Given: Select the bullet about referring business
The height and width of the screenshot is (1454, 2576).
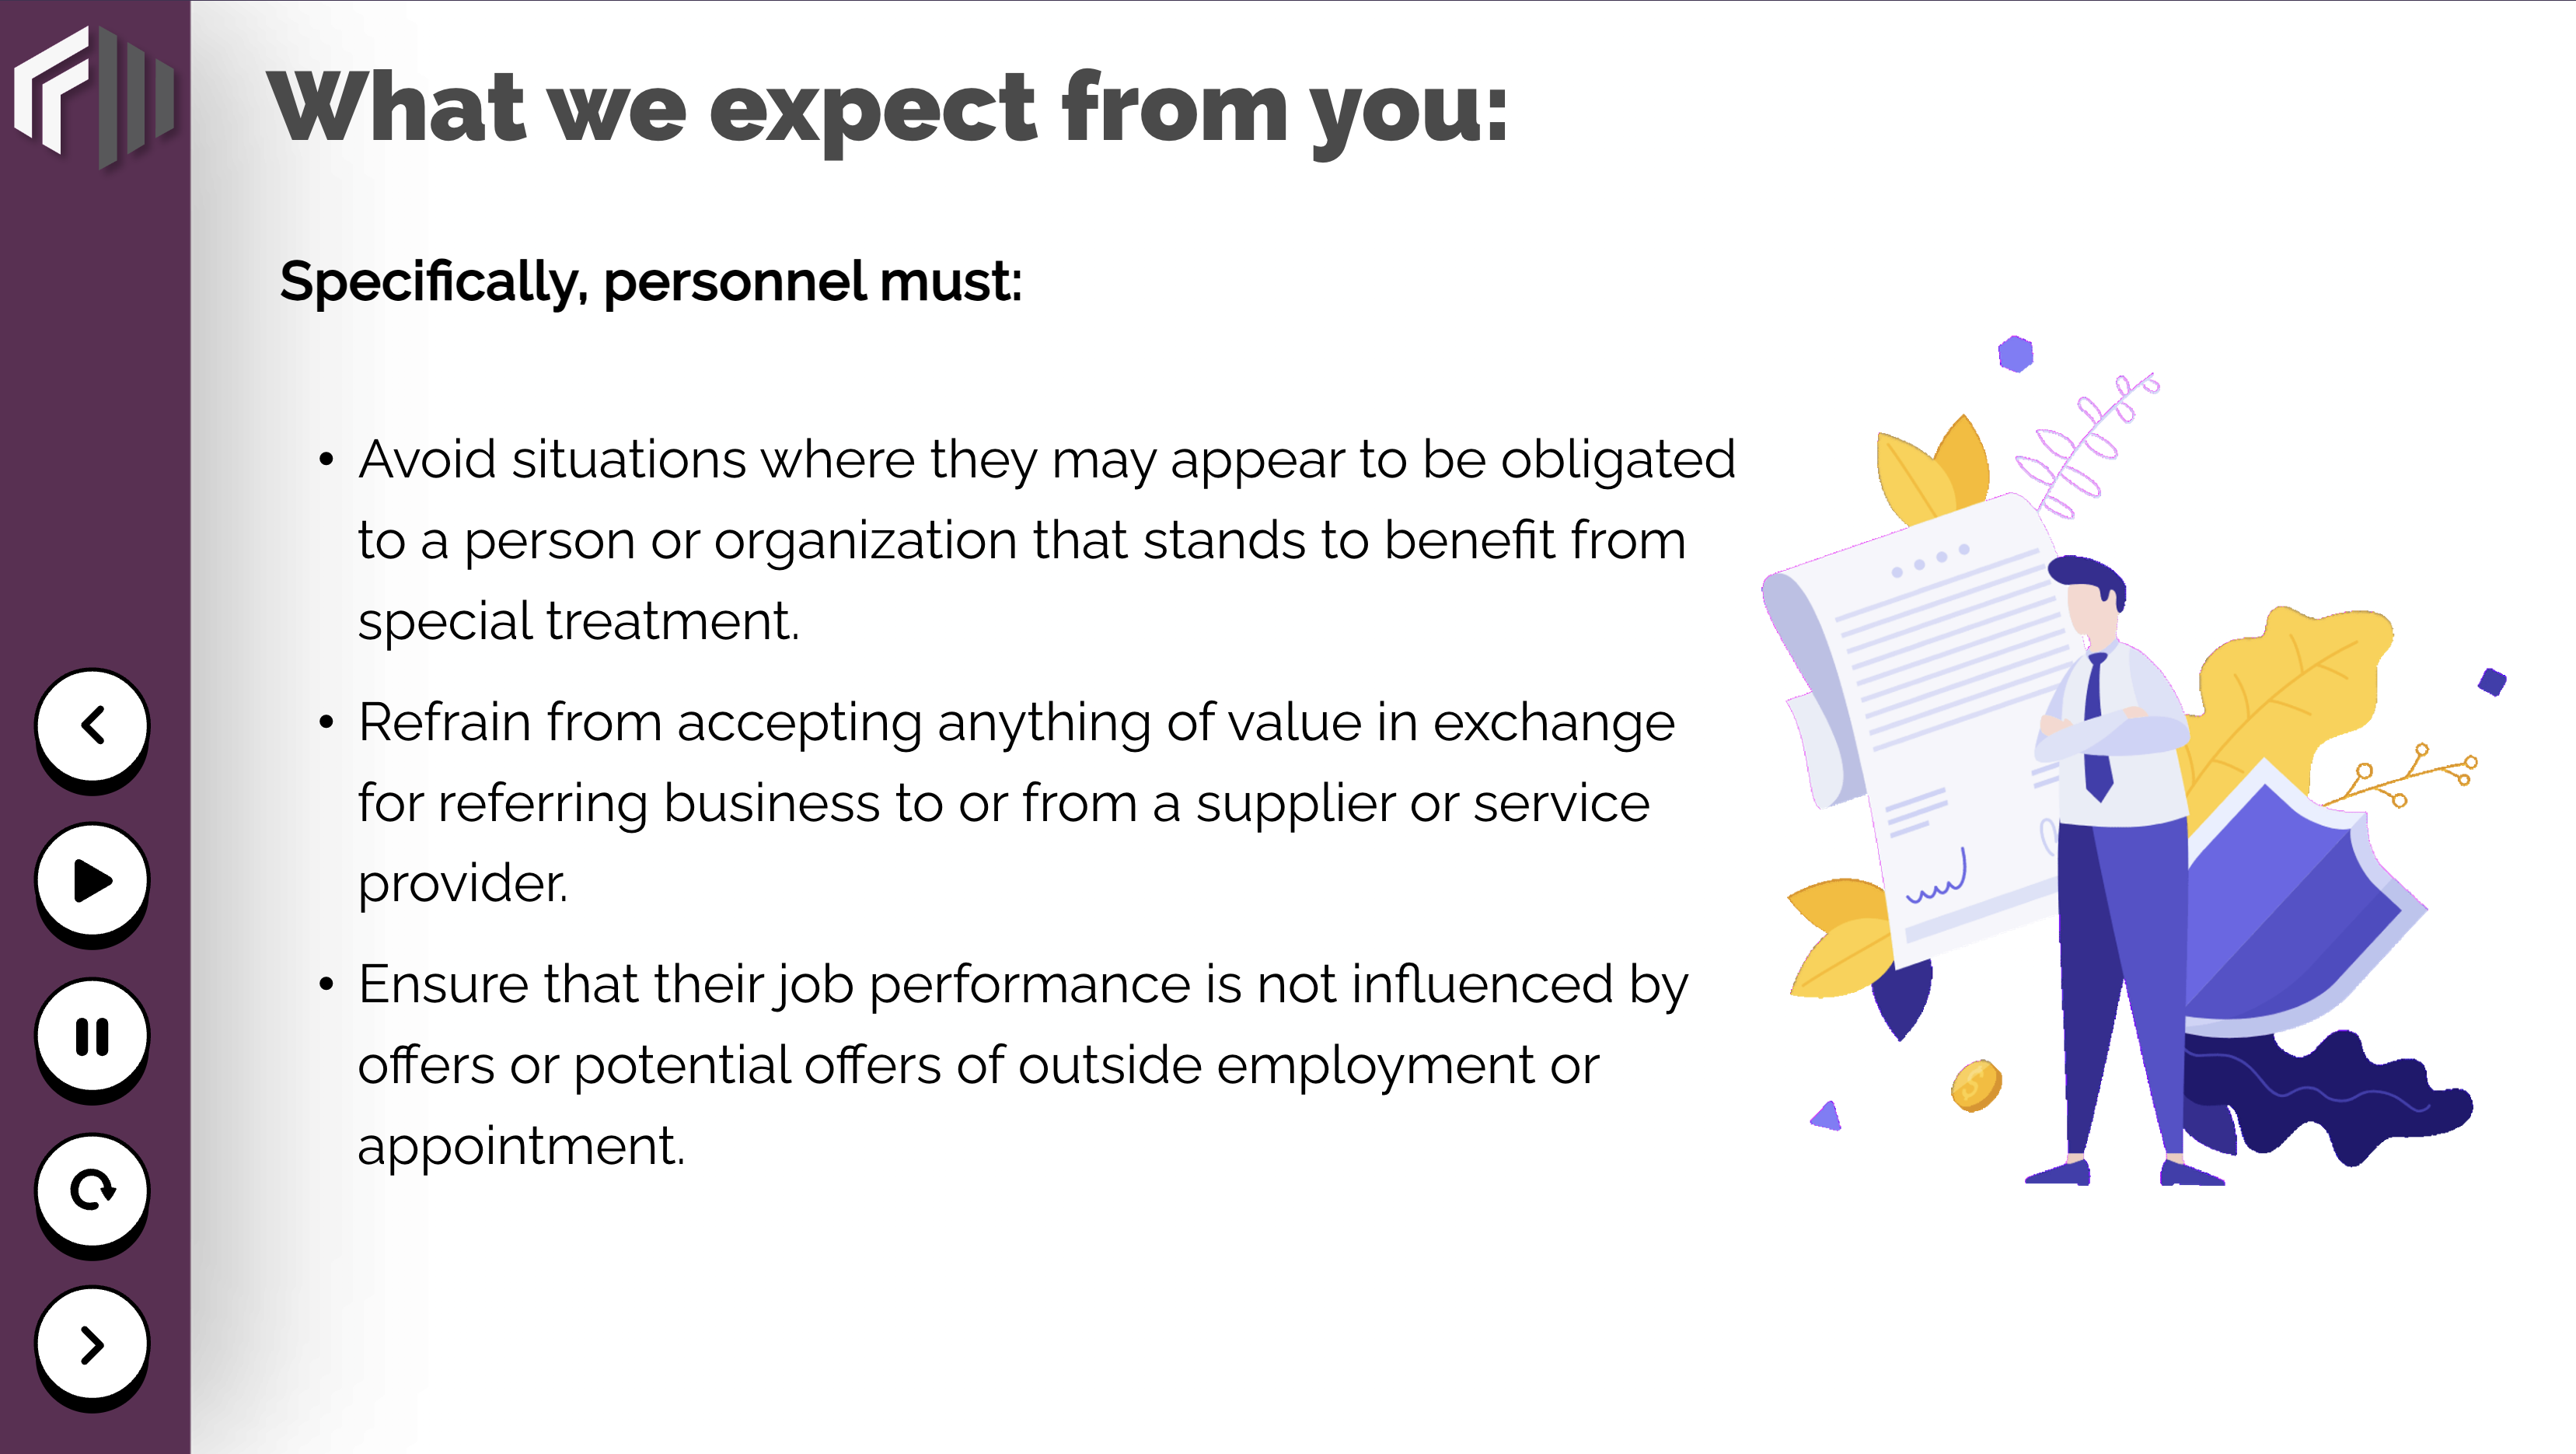Looking at the screenshot, I should tap(996, 802).
